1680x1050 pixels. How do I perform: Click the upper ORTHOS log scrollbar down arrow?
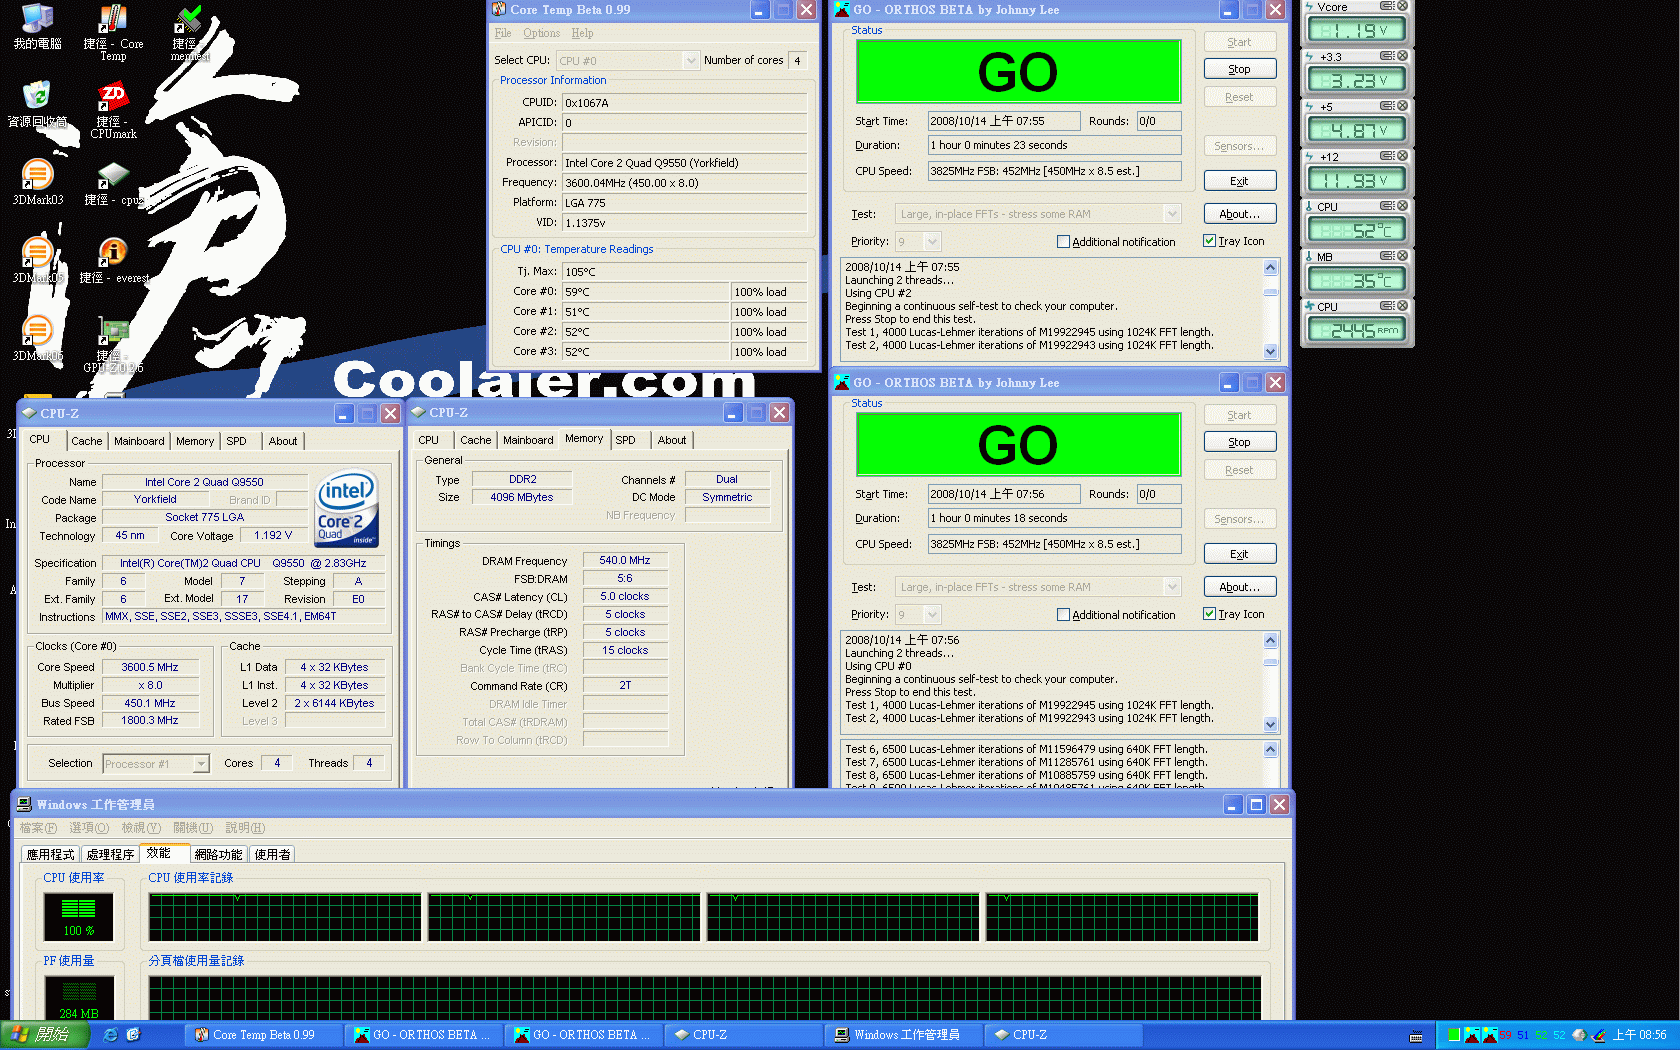(x=1270, y=352)
